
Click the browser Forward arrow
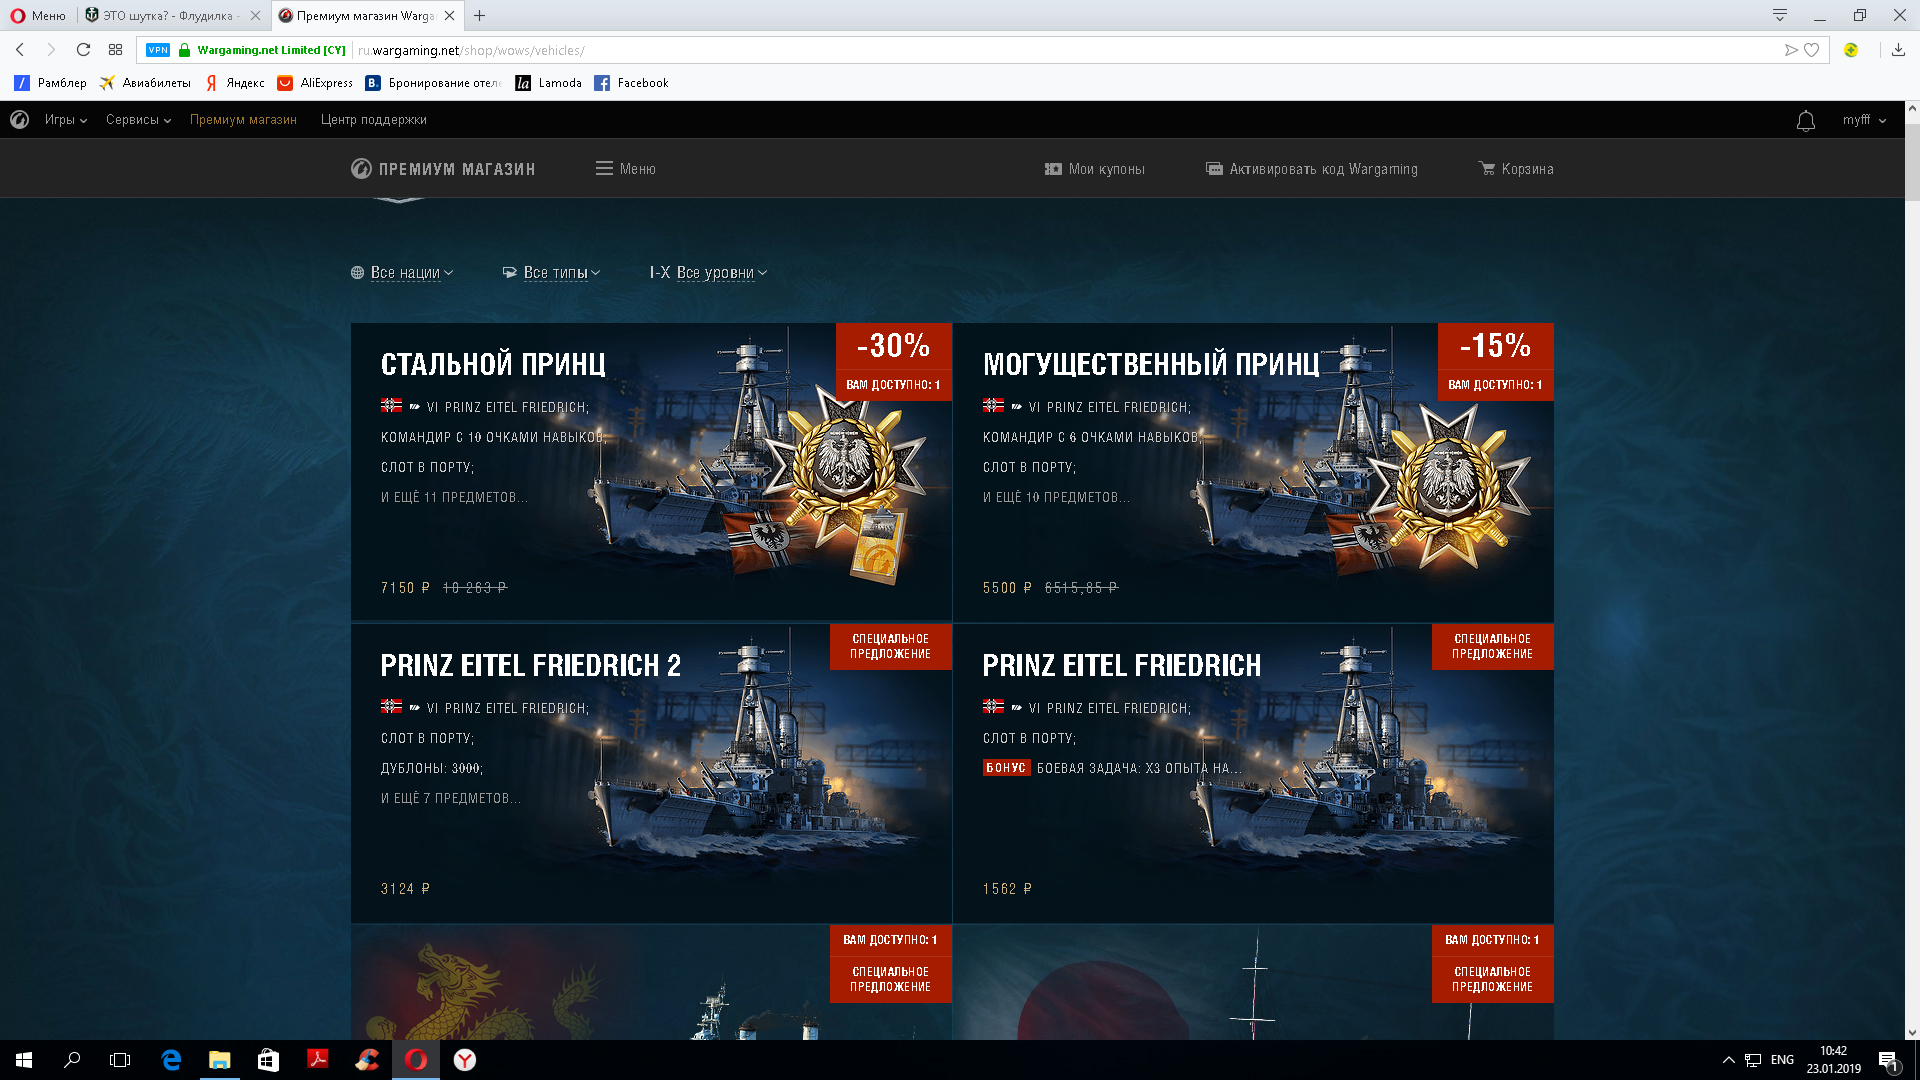click(x=51, y=50)
